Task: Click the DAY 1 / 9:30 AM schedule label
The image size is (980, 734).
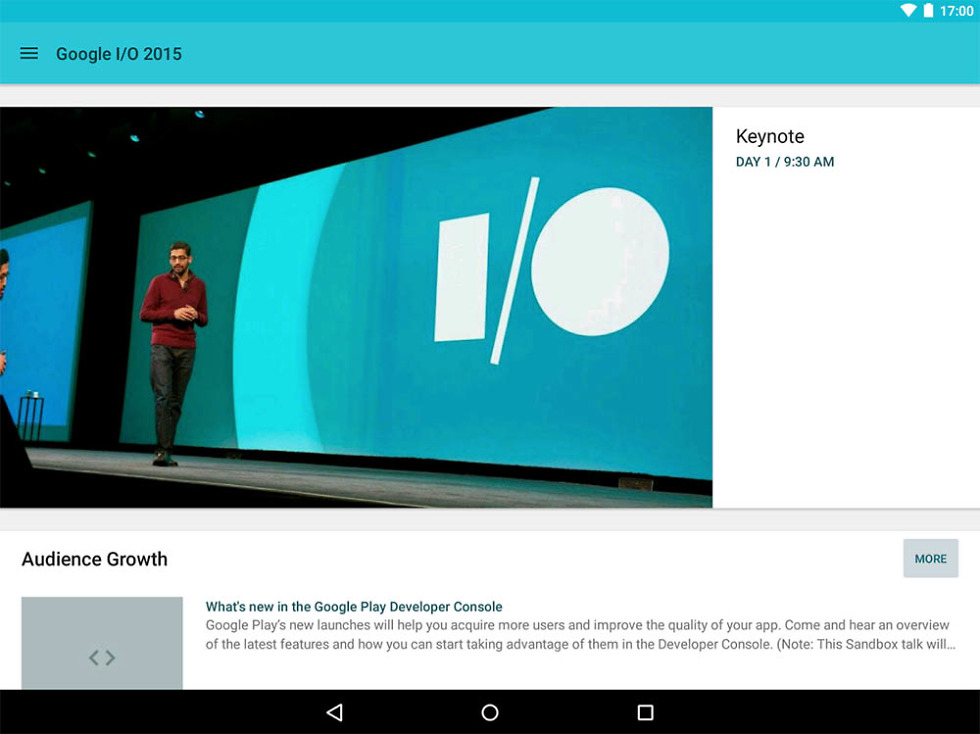Action: (x=785, y=162)
